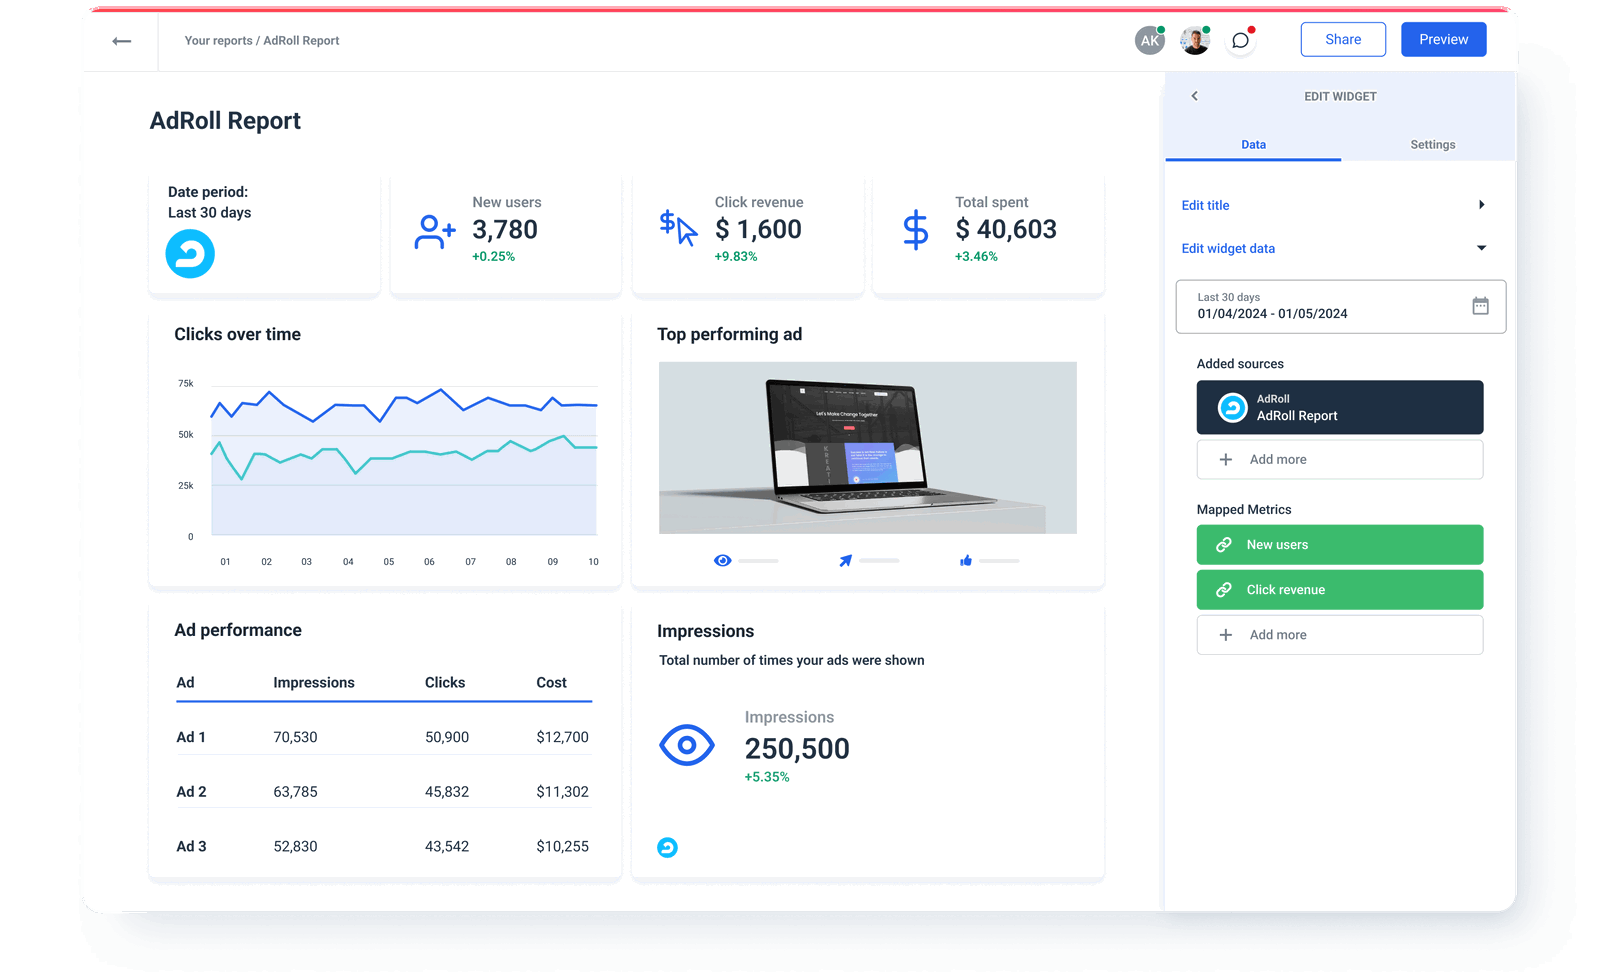Click the AdRoll logo in Date period widget
The width and height of the screenshot is (1600, 973).
(x=189, y=254)
